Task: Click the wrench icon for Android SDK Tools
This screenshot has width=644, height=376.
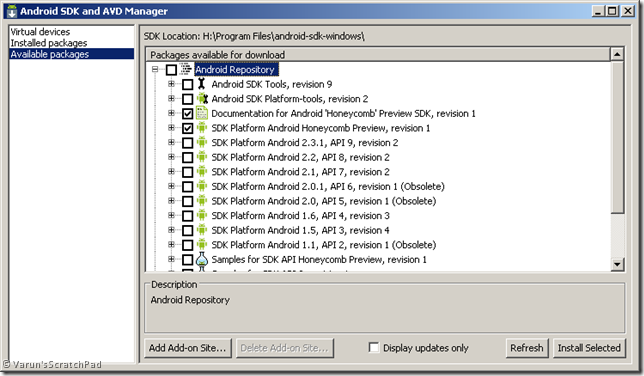Action: [201, 84]
